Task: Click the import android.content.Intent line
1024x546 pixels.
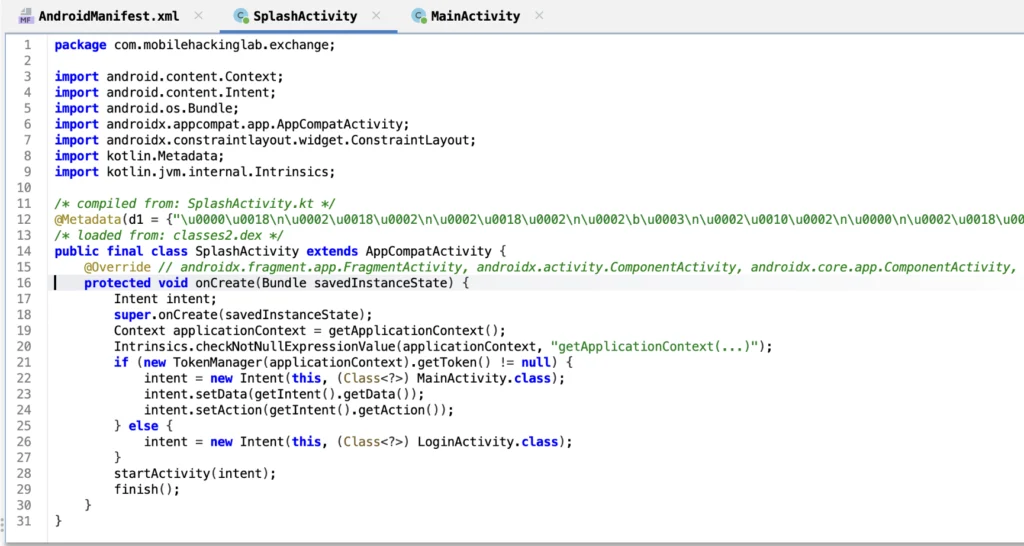Action: click(x=165, y=93)
